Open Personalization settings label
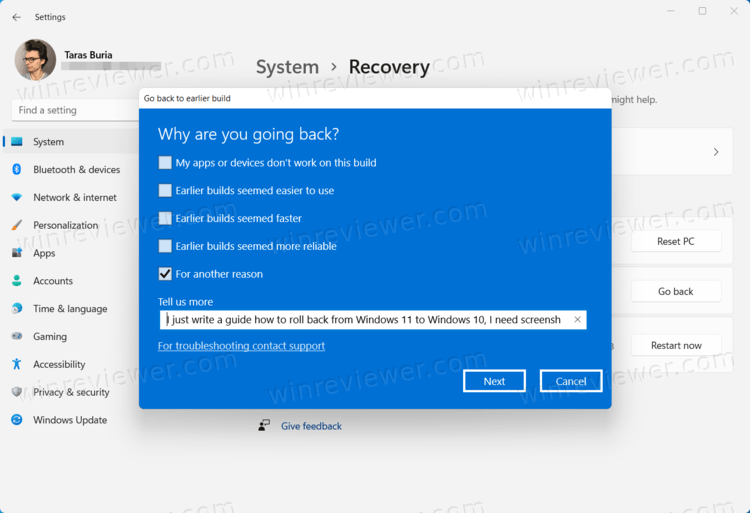Viewport: 750px width, 513px height. pos(66,225)
